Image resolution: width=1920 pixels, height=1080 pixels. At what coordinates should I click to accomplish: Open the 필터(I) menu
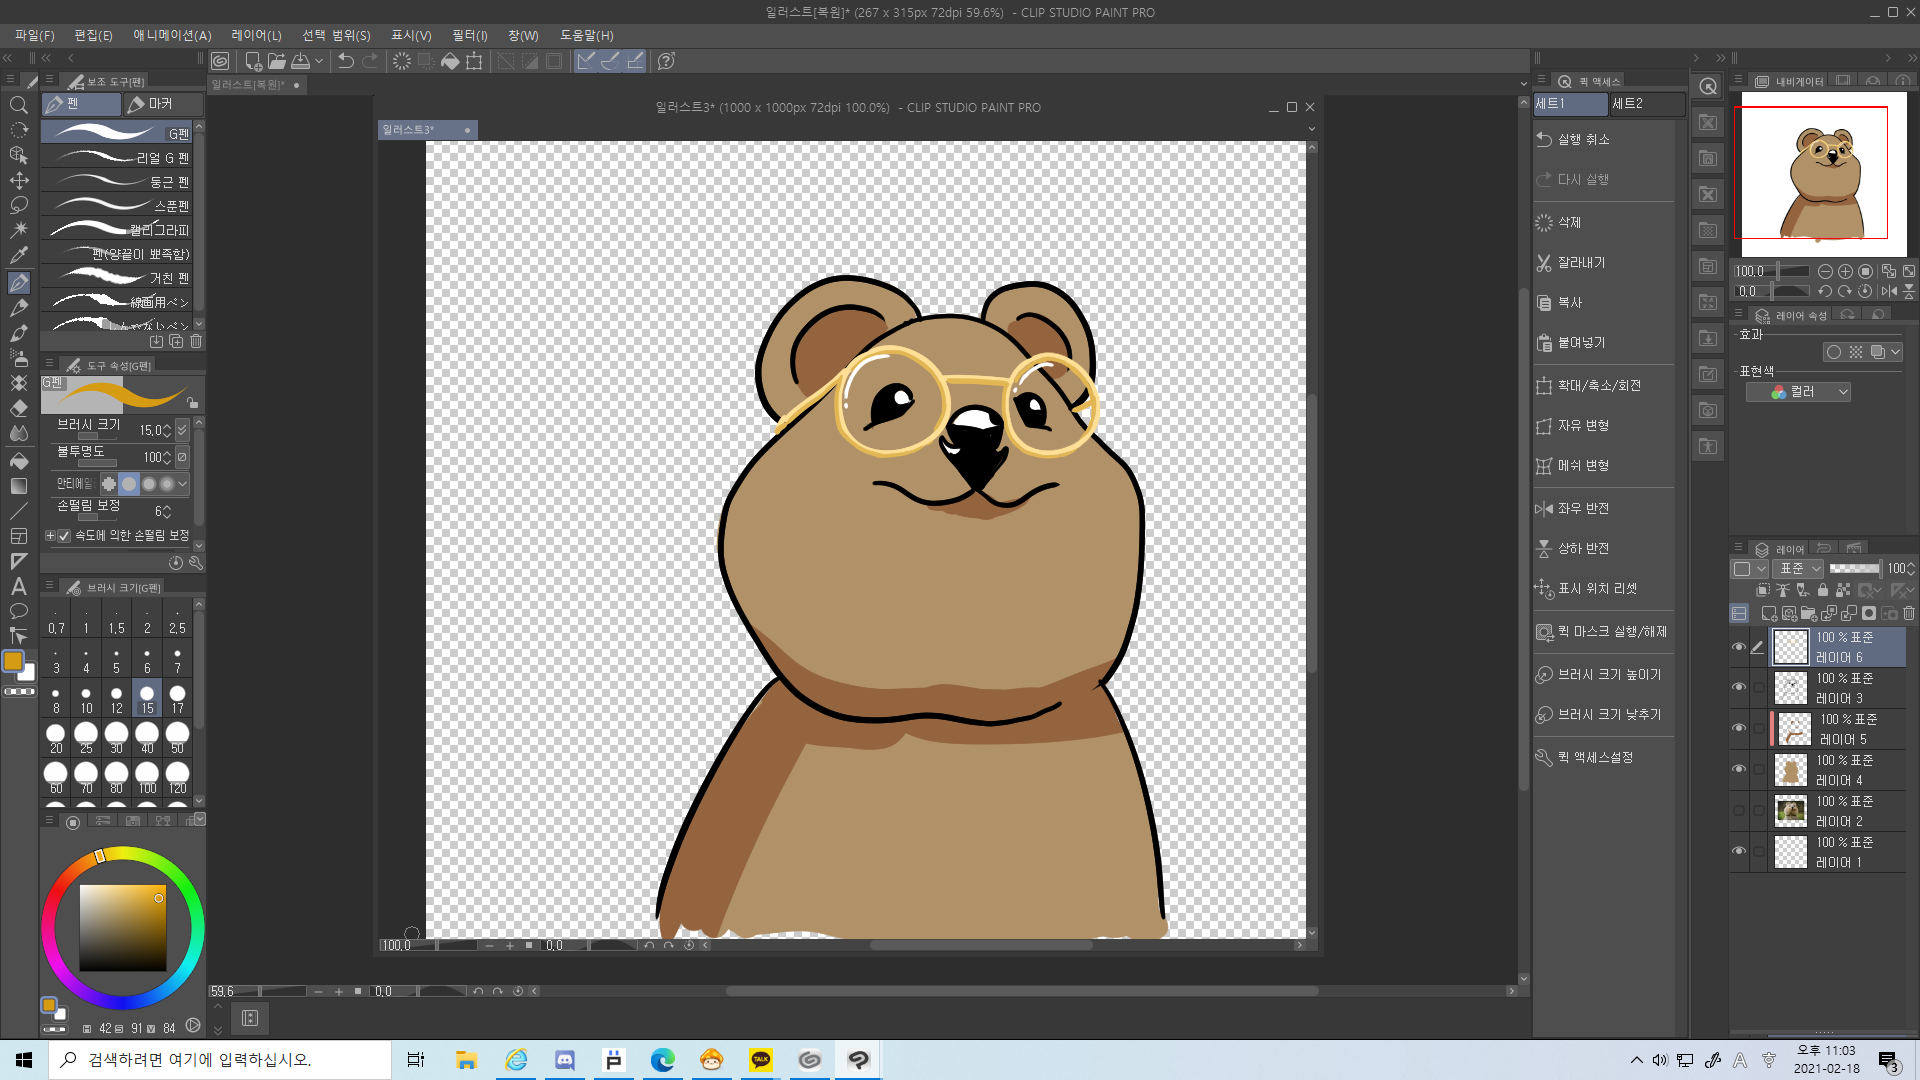469,35
